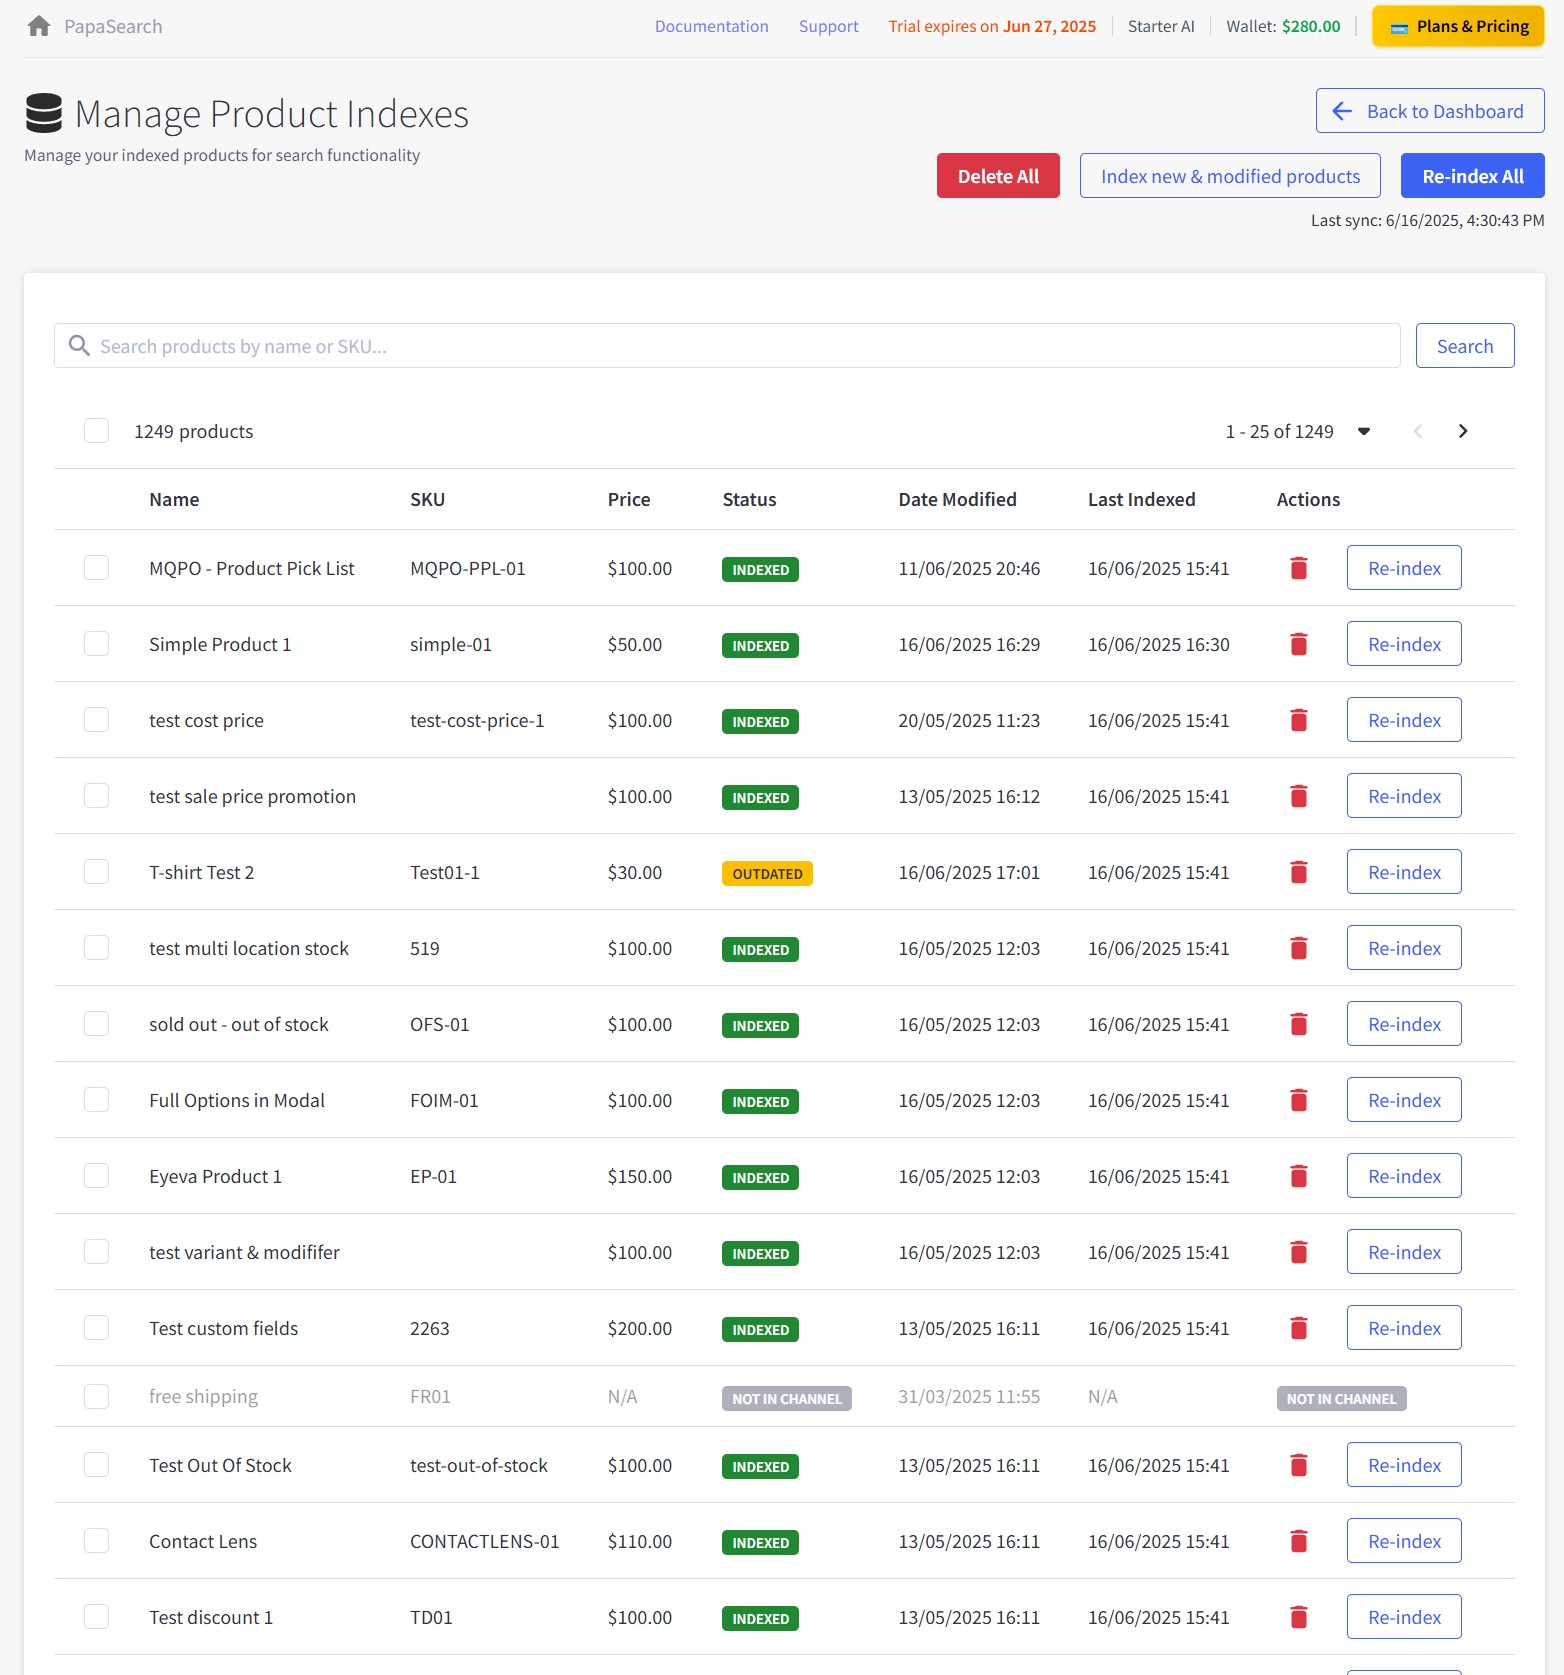1564x1675 pixels.
Task: Trash icon for Test Out Of Stock
Action: click(1299, 1465)
